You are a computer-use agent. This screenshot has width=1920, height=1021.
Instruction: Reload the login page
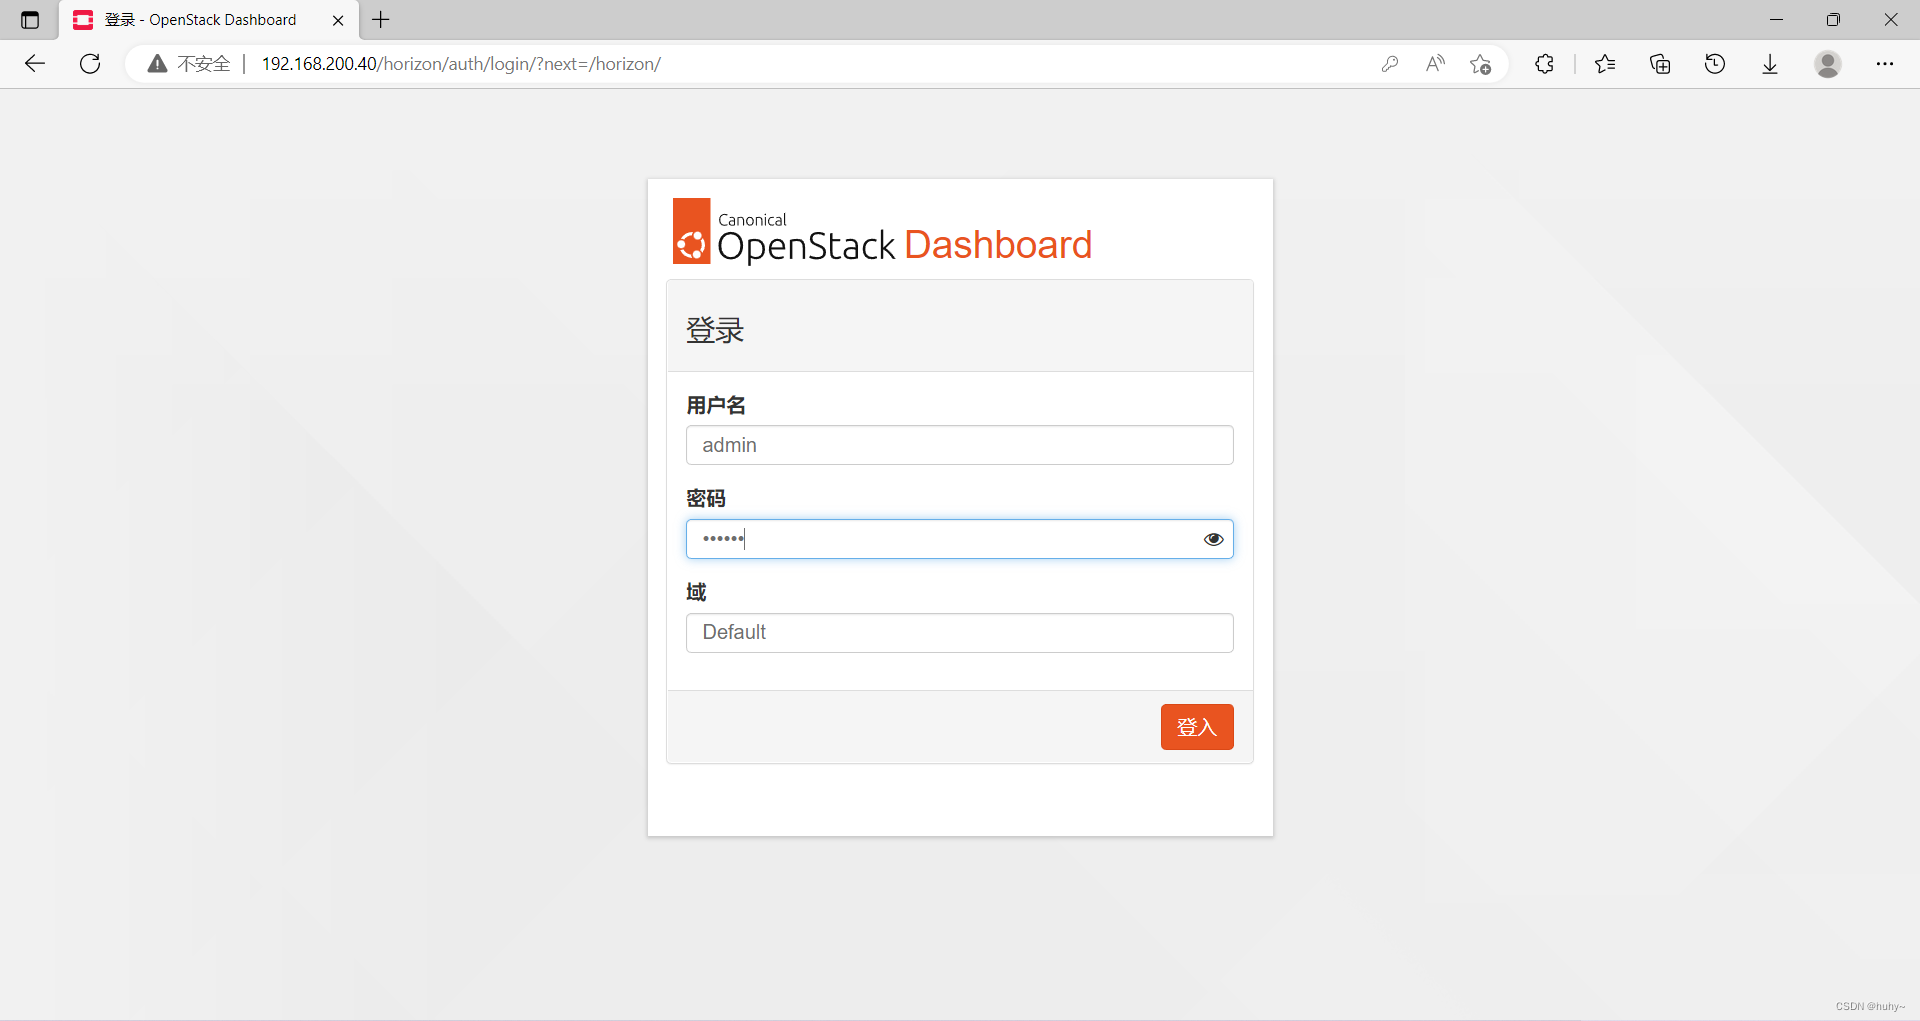[90, 64]
